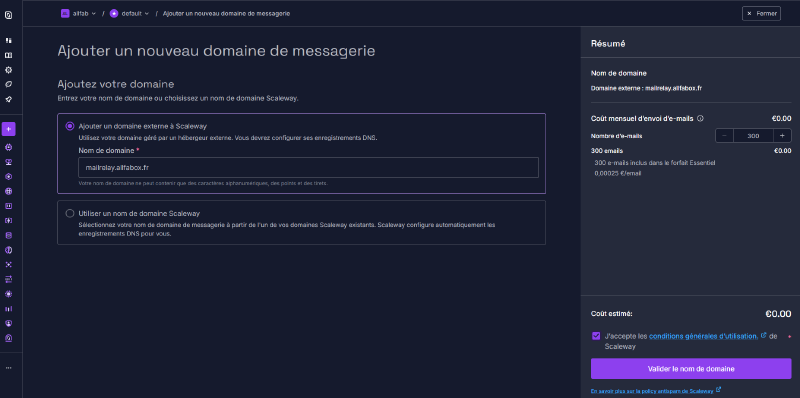The width and height of the screenshot is (800, 398).
Task: Select 'Ajouter un domaine externe à Scaleway' radio
Action: [x=70, y=126]
